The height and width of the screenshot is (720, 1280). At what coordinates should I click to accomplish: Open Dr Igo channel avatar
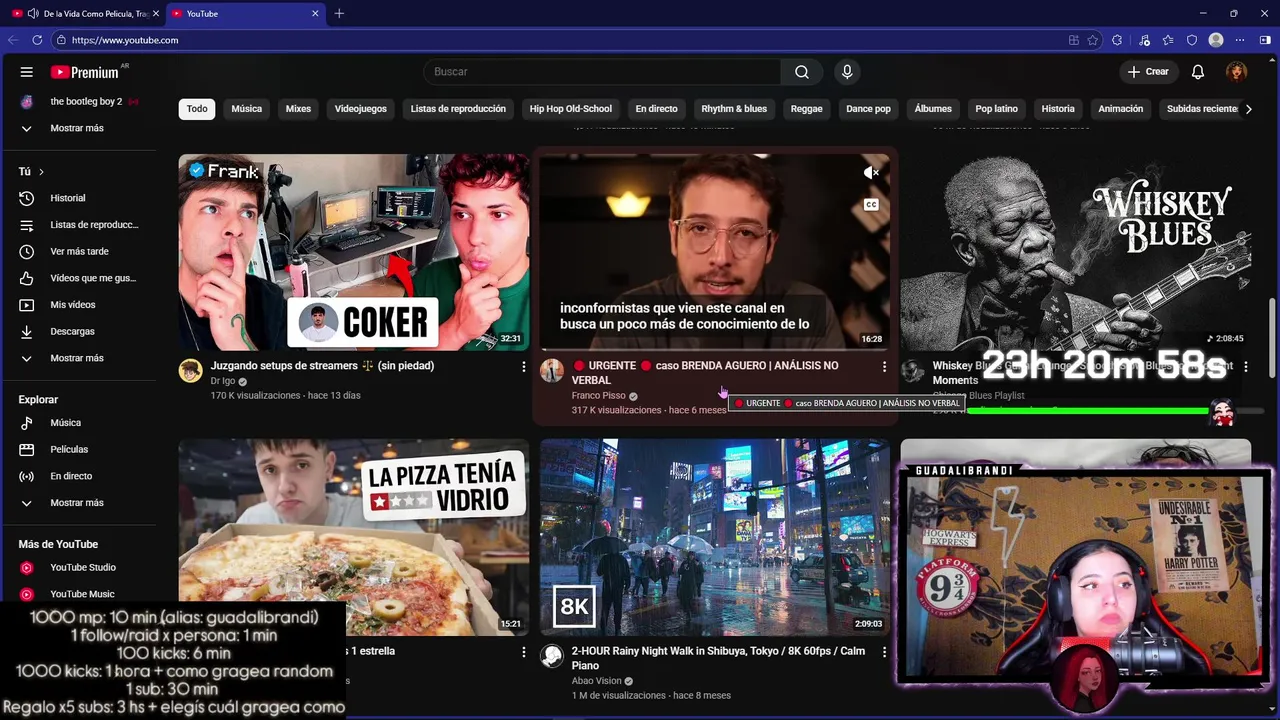190,371
